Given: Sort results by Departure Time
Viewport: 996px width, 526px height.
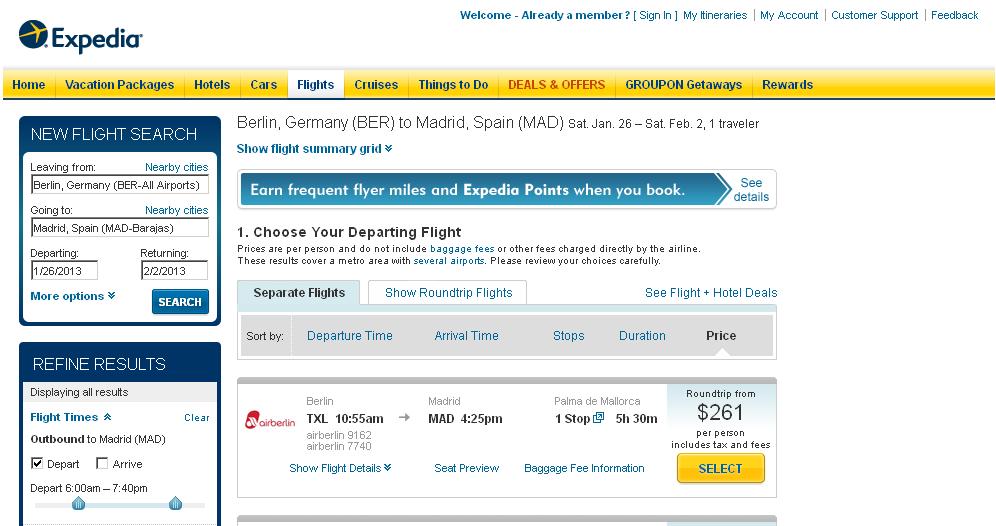Looking at the screenshot, I should click(x=349, y=336).
